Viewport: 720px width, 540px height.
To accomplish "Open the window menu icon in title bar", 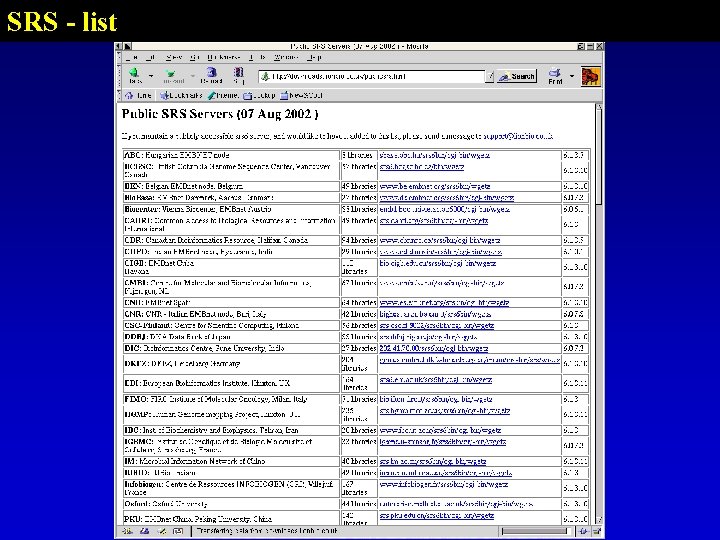I will [118, 46].
